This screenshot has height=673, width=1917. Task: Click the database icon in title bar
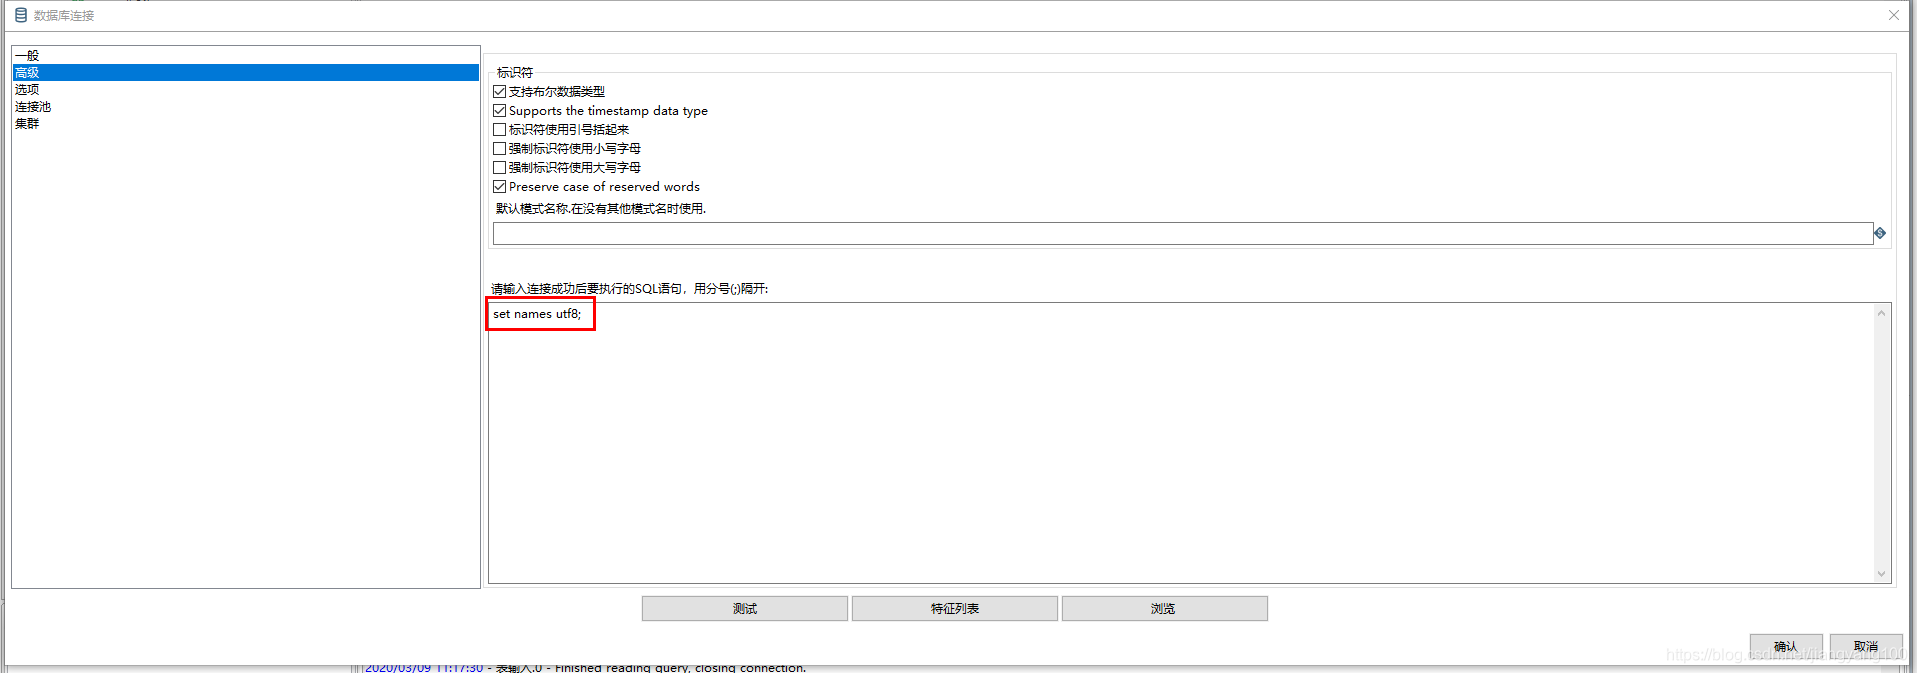click(x=21, y=15)
